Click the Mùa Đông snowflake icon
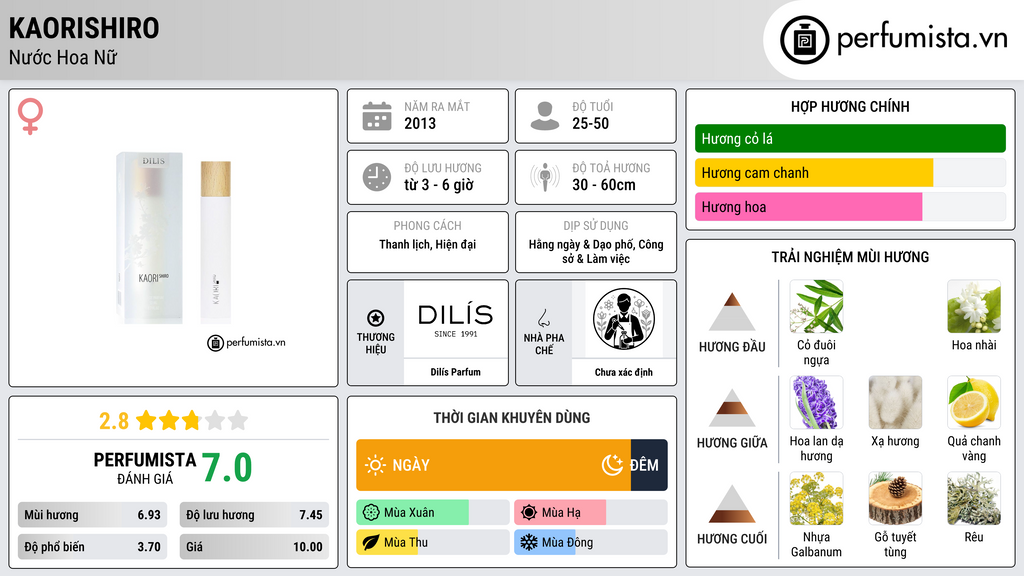Screen dimensions: 1024x576 tap(529, 543)
